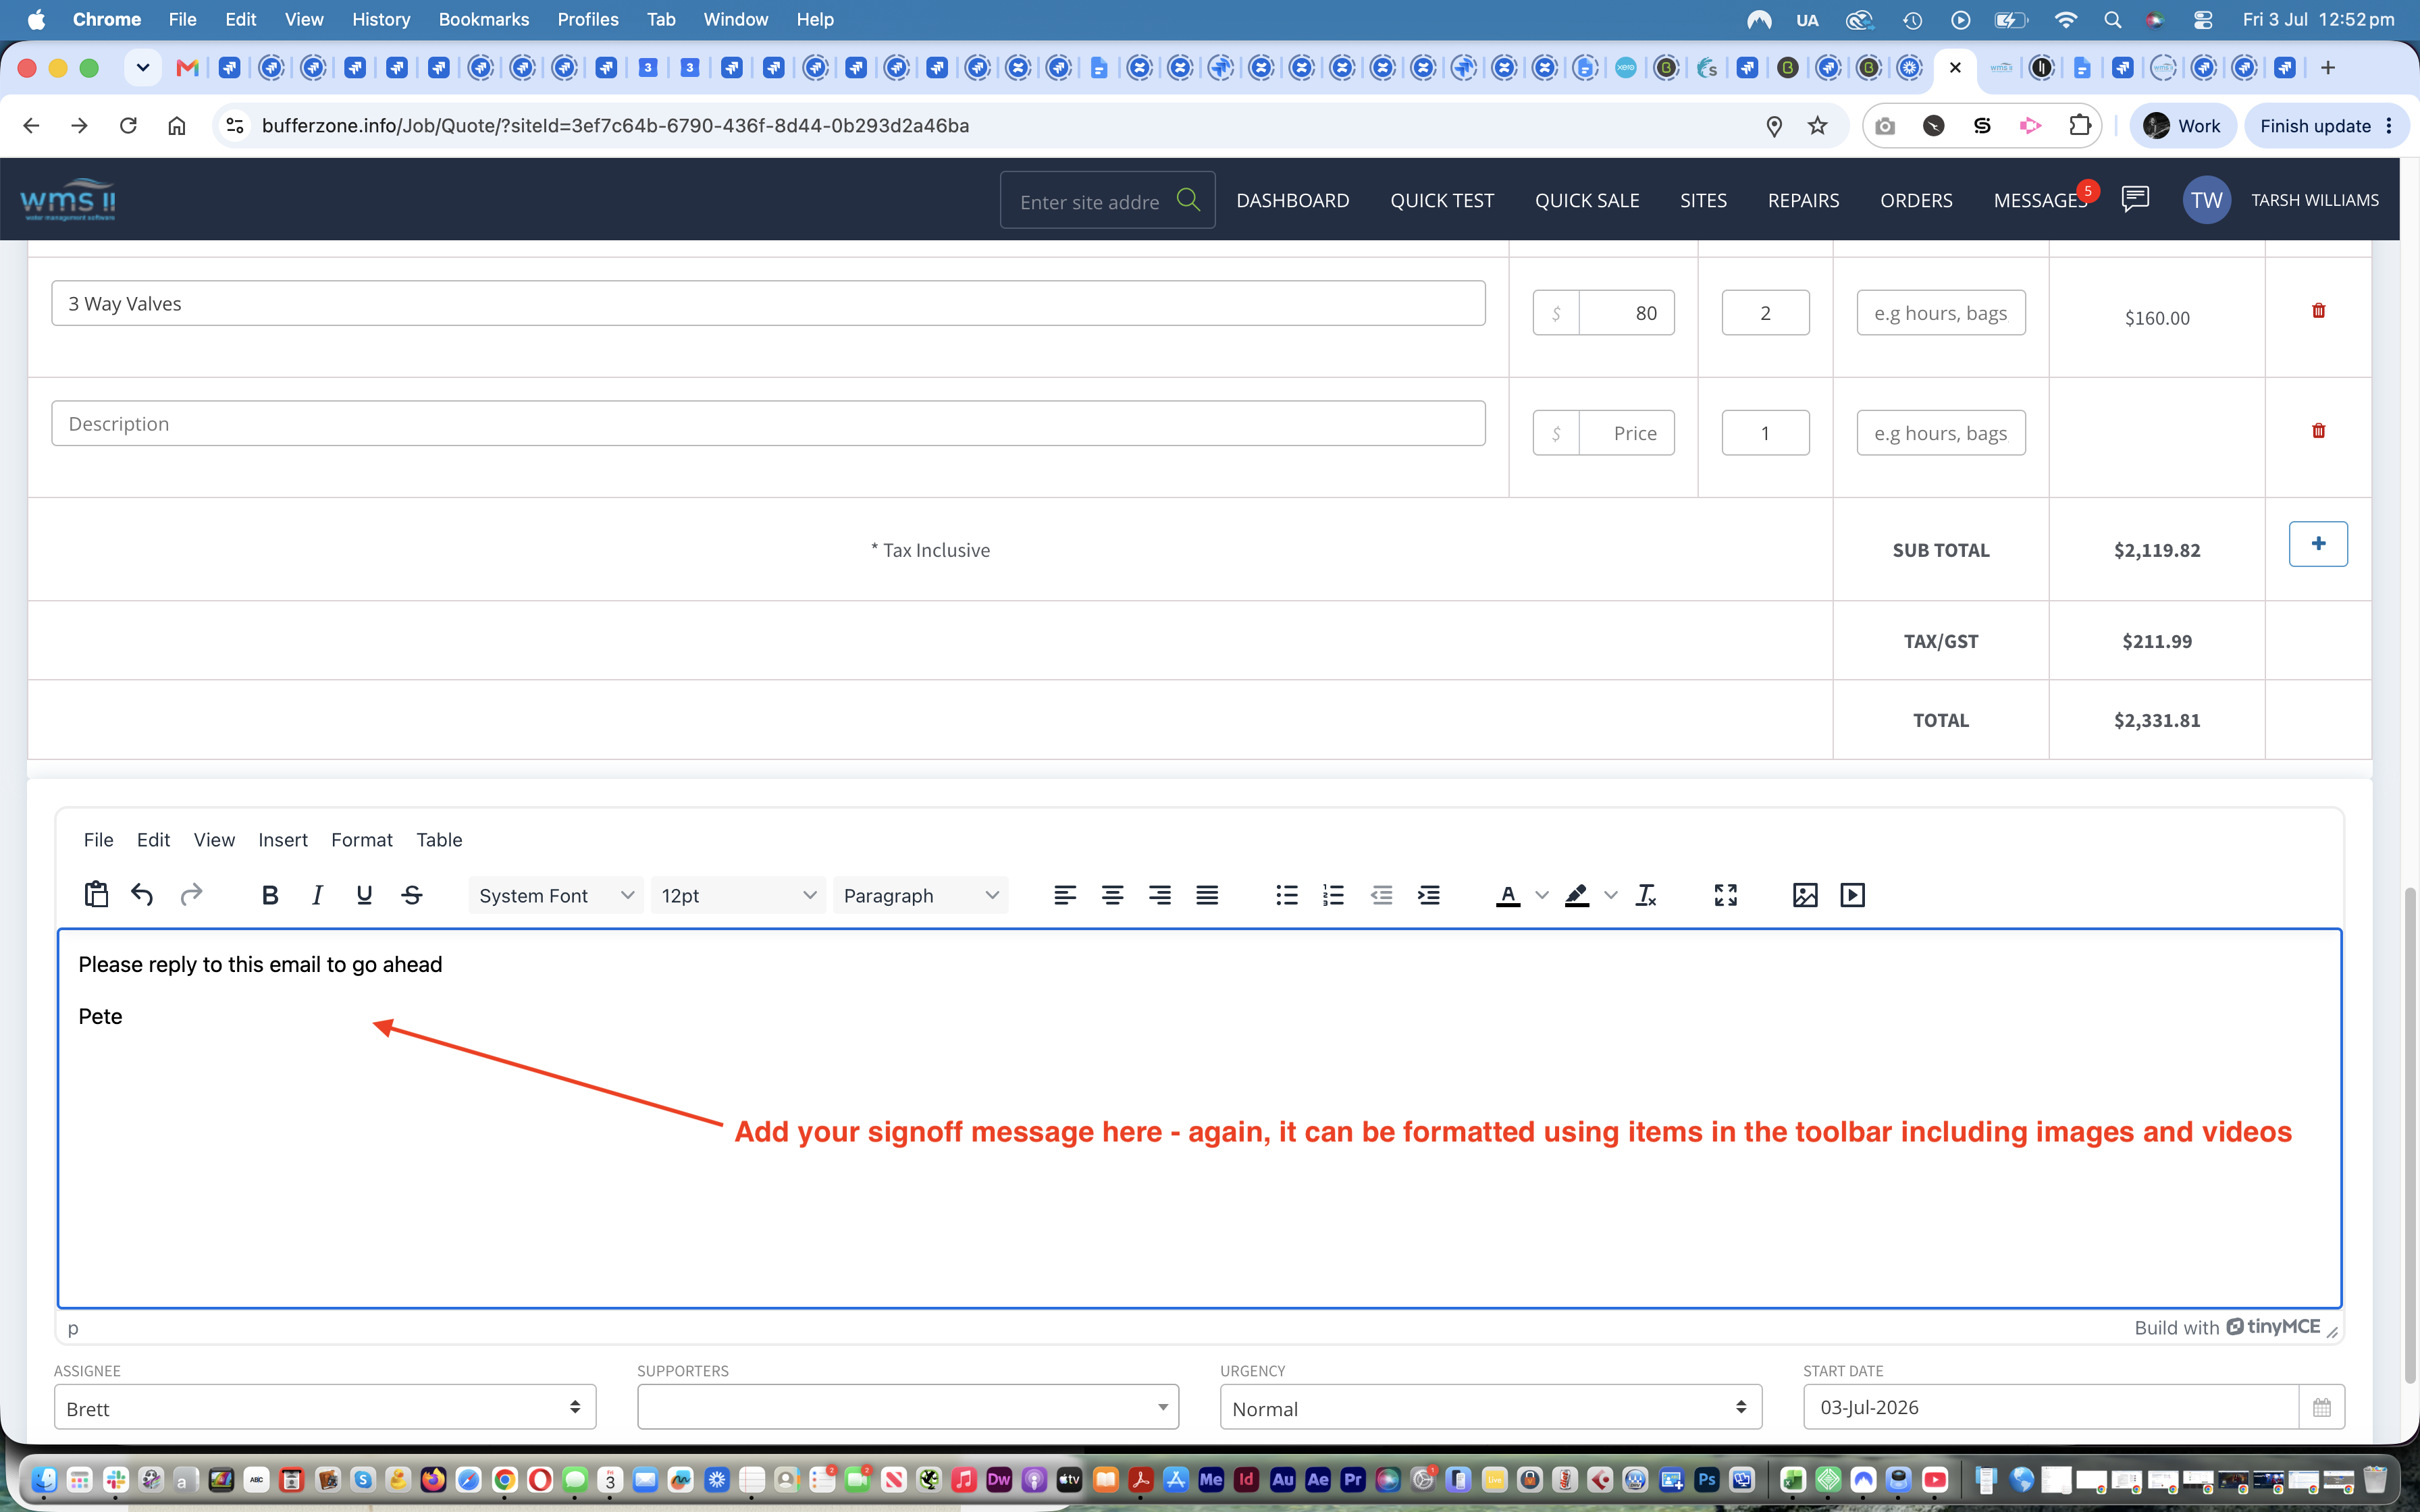
Task: Enter fullscreen editor mode
Action: click(x=1726, y=895)
